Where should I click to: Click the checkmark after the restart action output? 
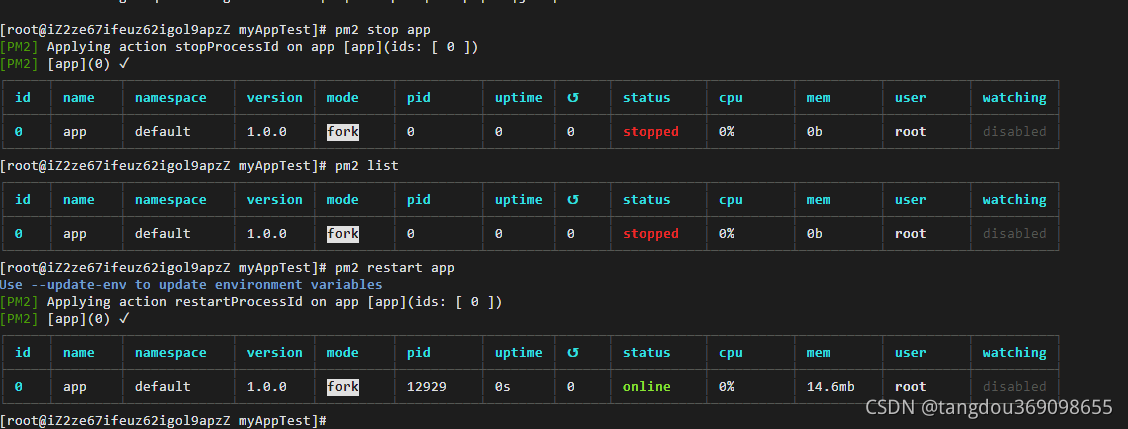124,319
